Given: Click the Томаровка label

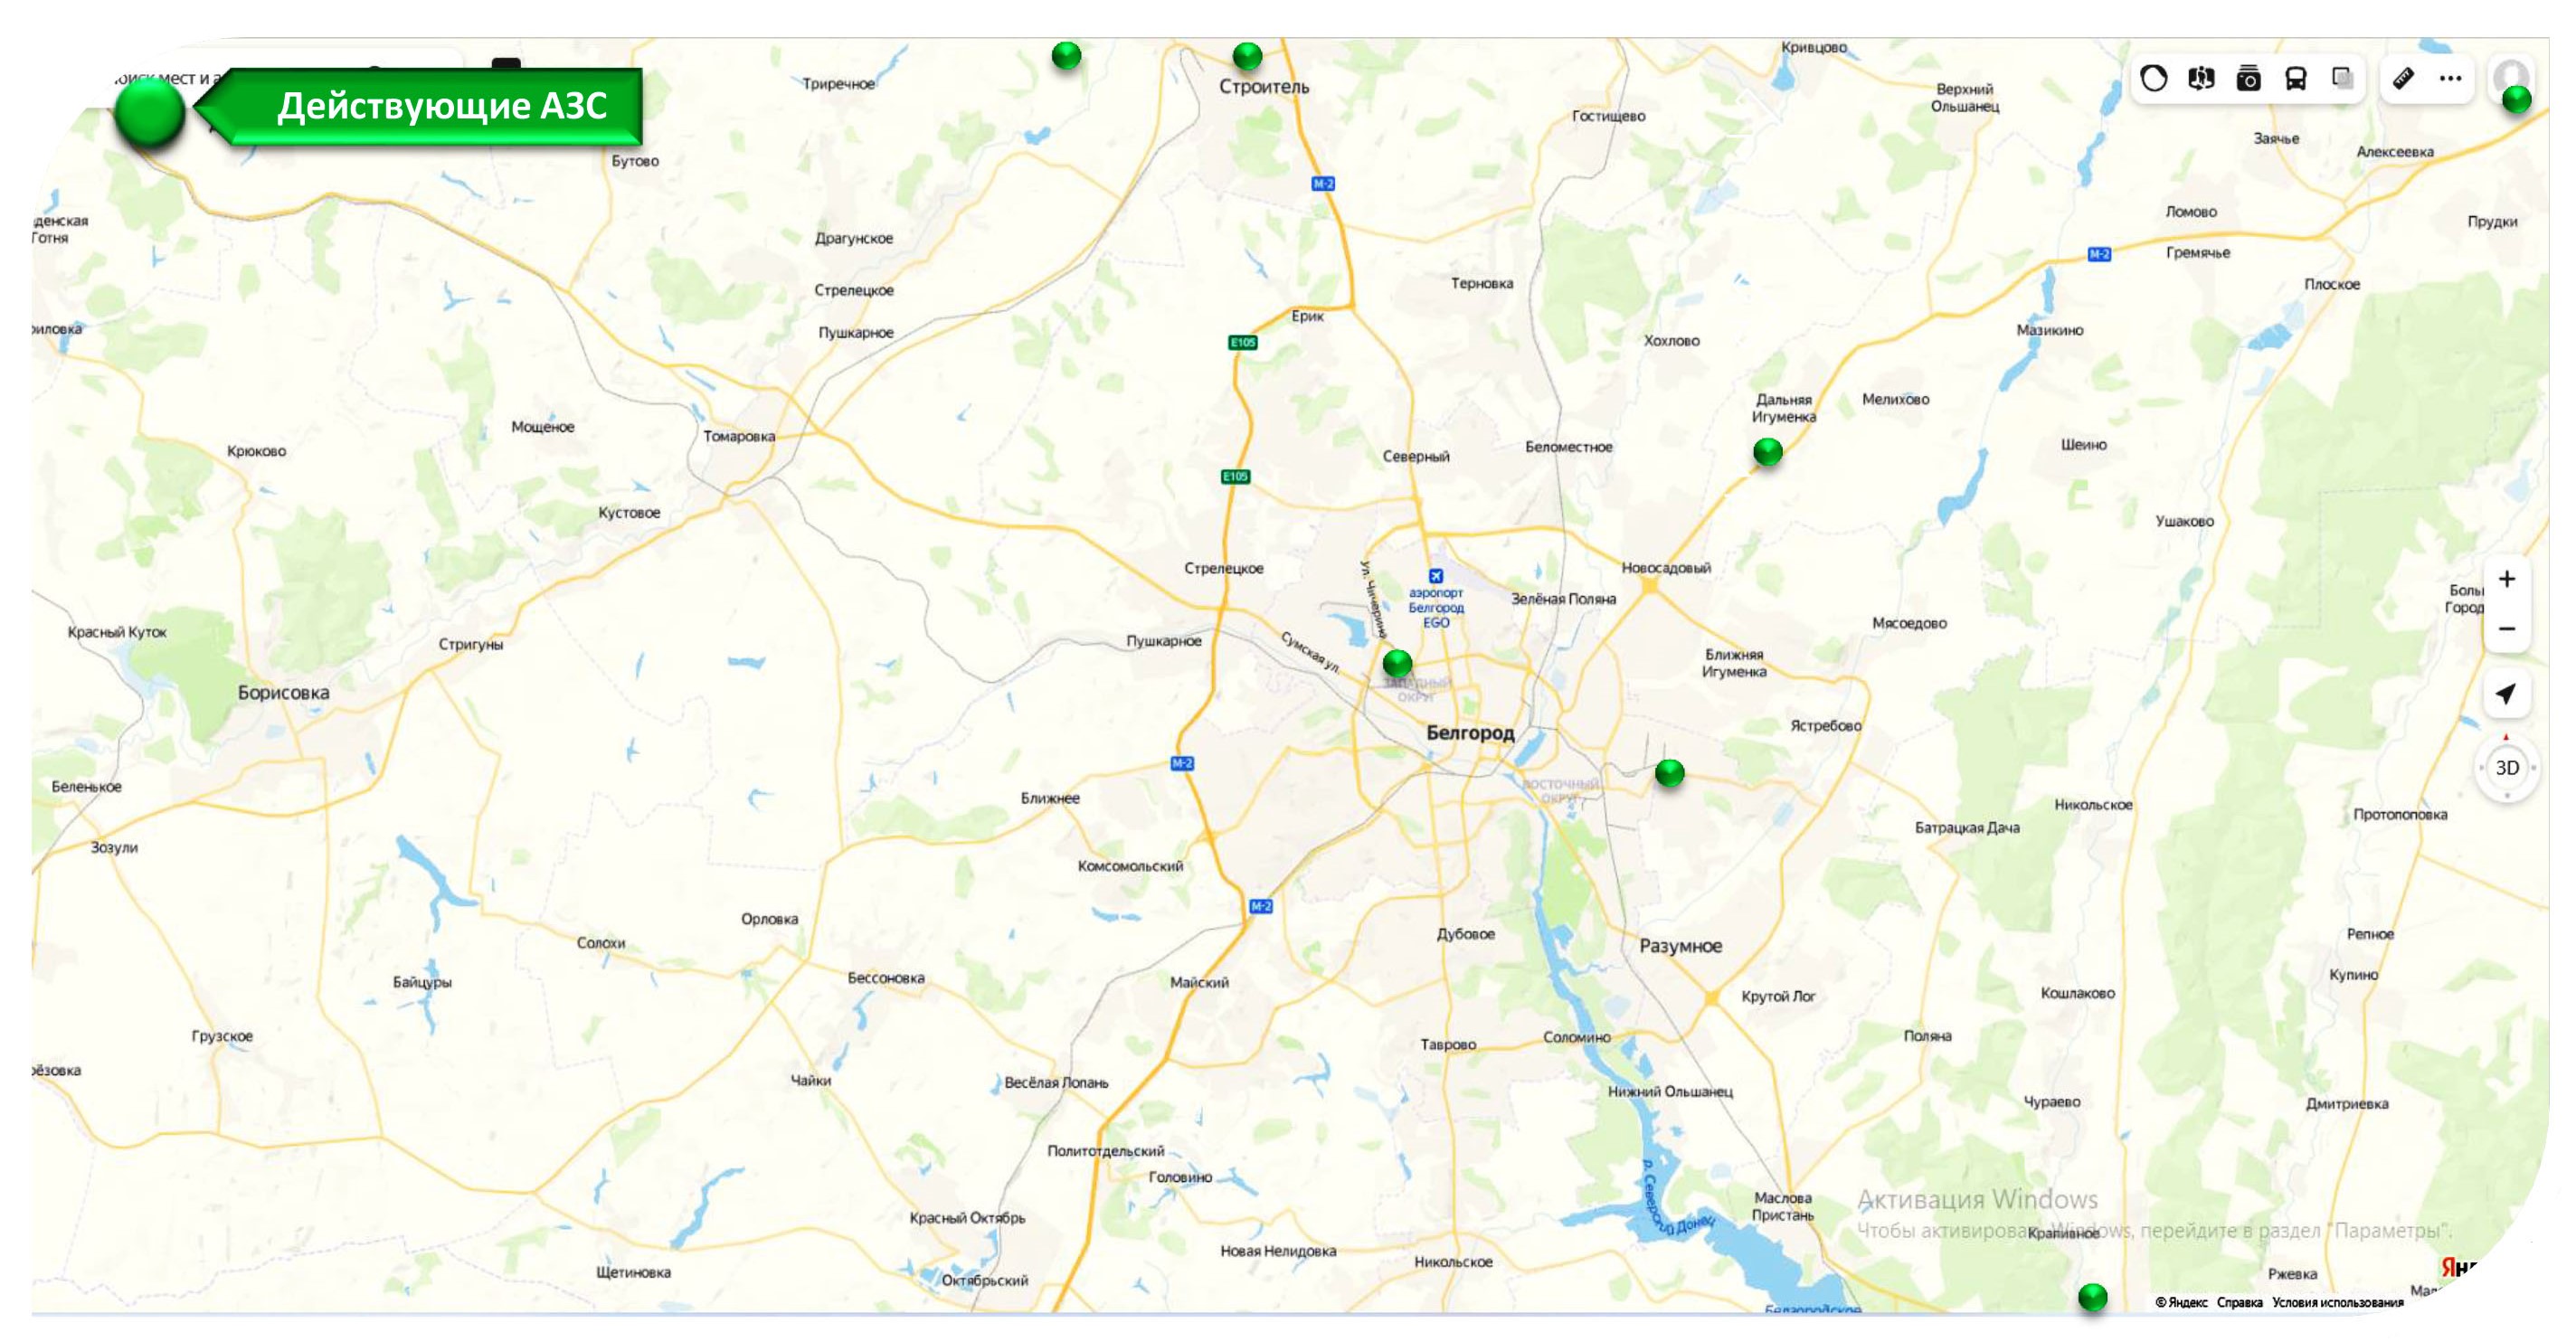Looking at the screenshot, I should [x=739, y=436].
